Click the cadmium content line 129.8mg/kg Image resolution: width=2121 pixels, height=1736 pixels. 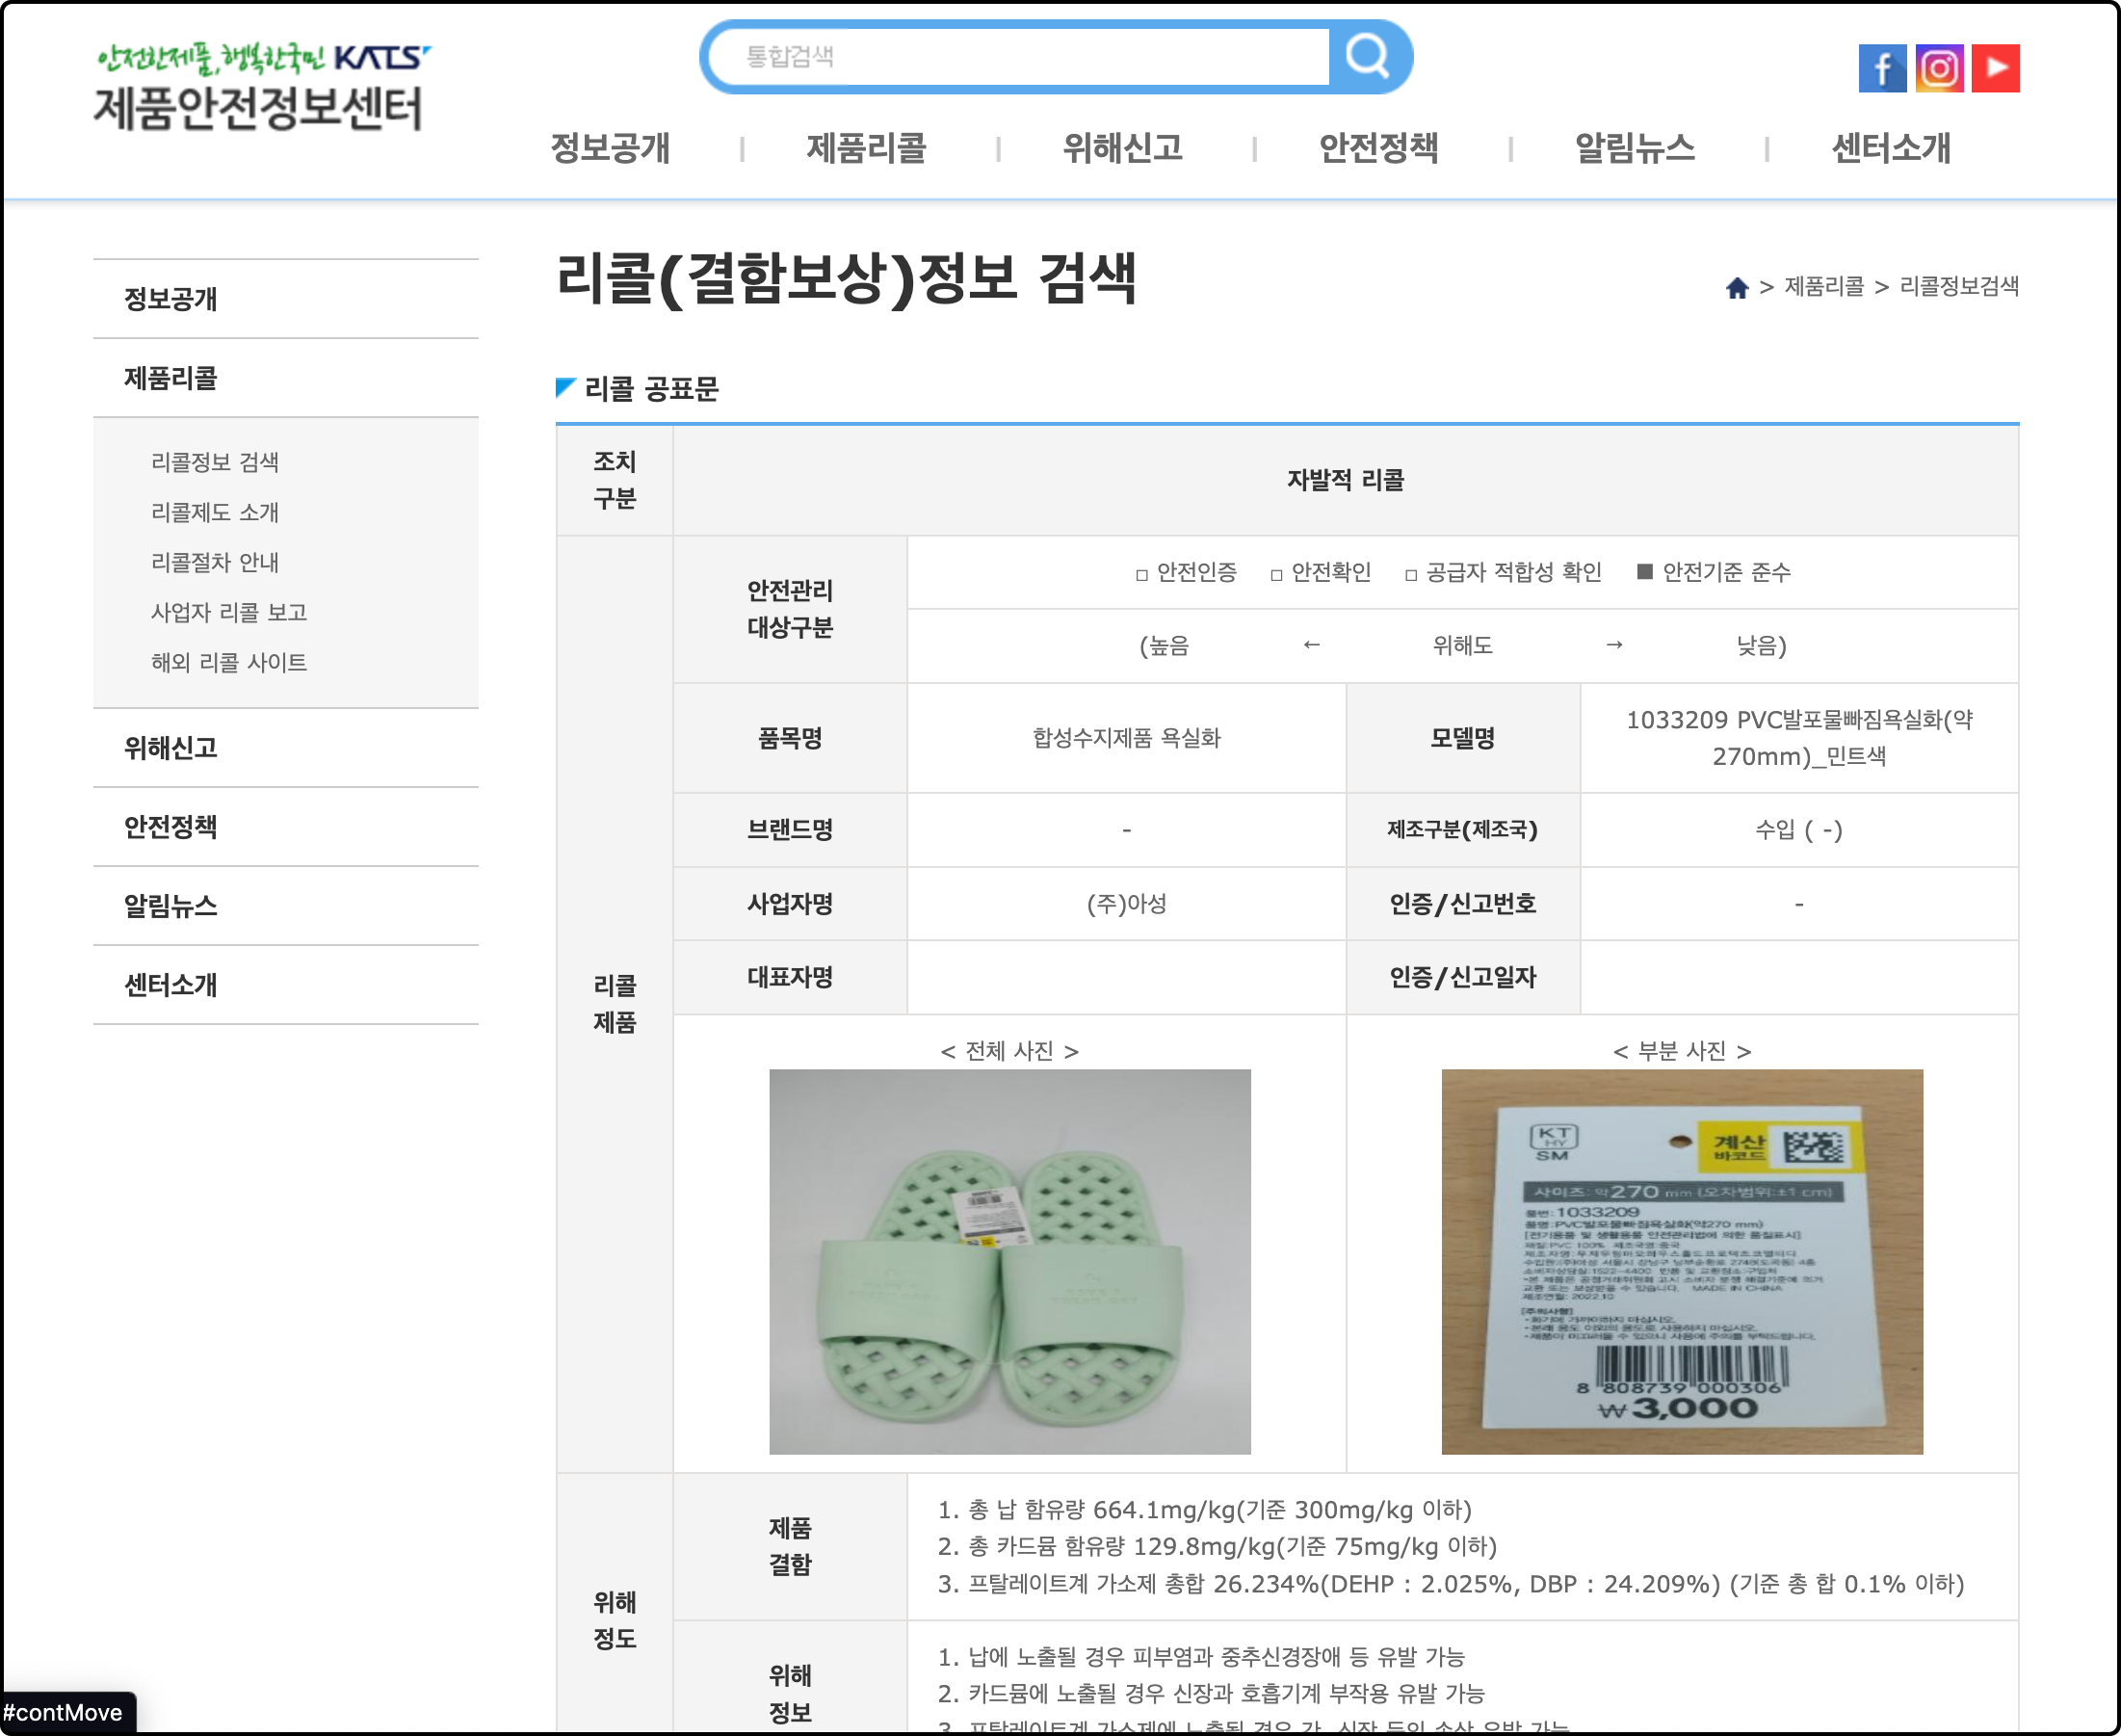[x=1217, y=1546]
